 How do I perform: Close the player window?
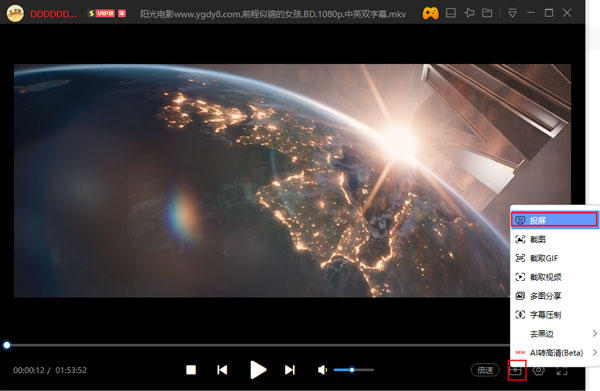tap(567, 13)
